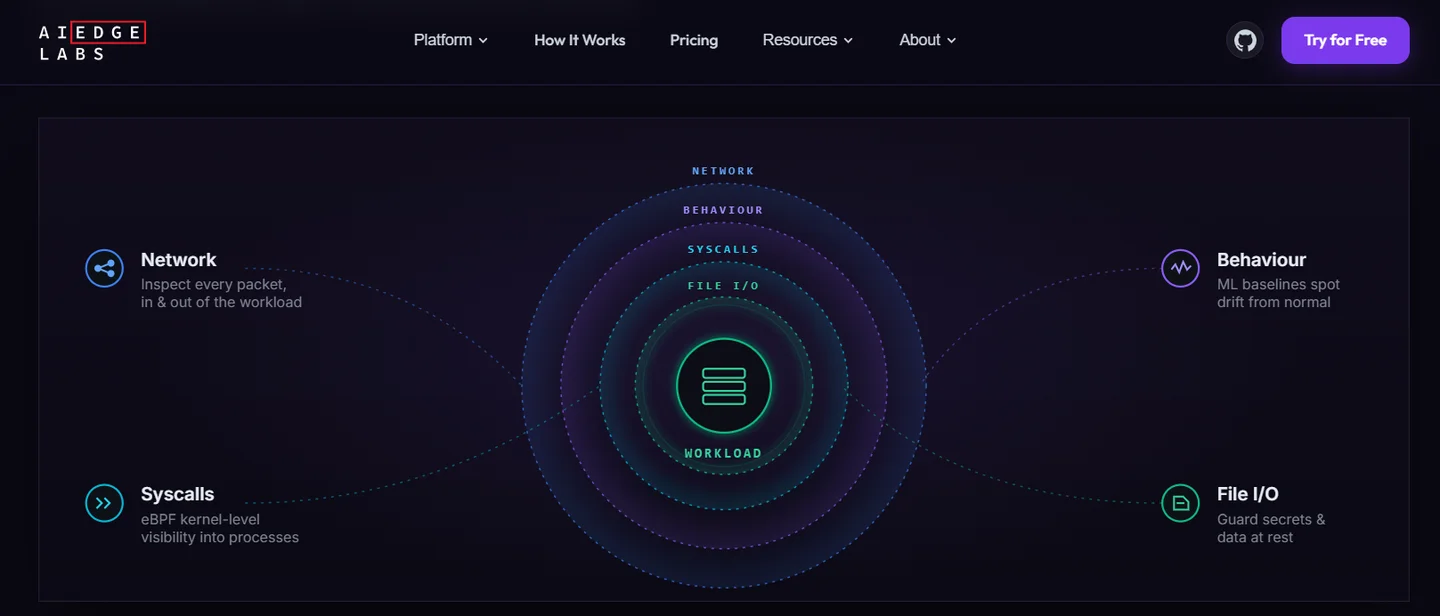This screenshot has height=616, width=1440.
Task: Click the WORKLOAD label under the core
Action: 723,453
